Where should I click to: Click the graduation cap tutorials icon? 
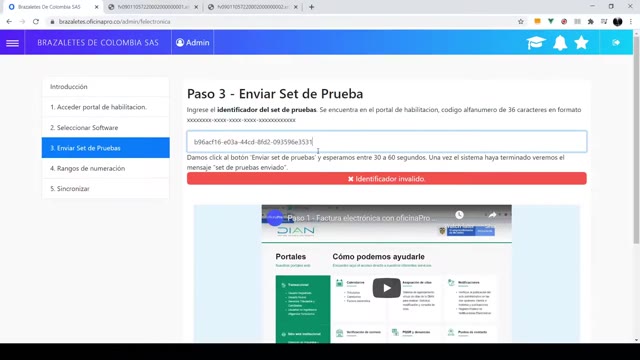point(536,42)
